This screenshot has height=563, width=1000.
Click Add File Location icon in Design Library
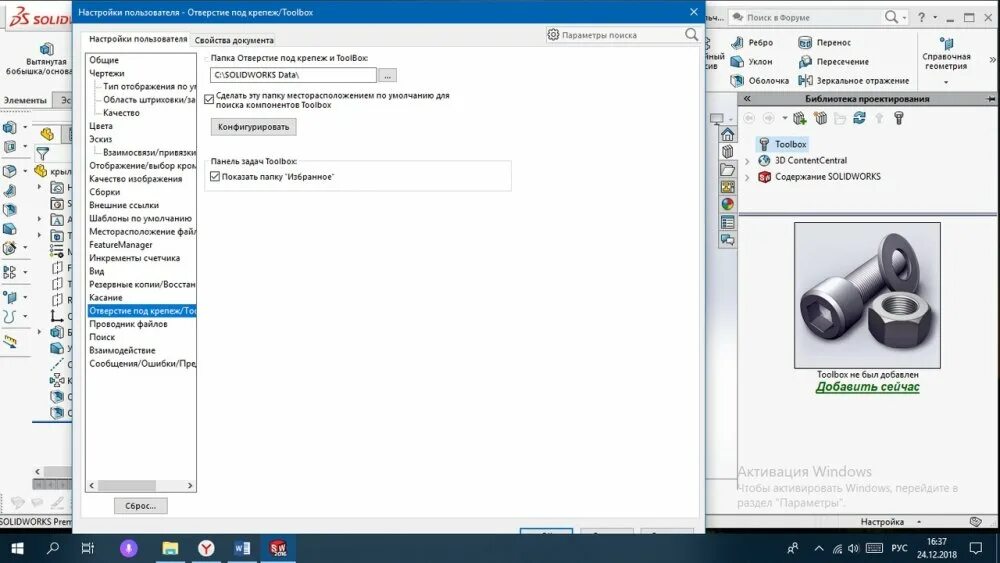(821, 118)
